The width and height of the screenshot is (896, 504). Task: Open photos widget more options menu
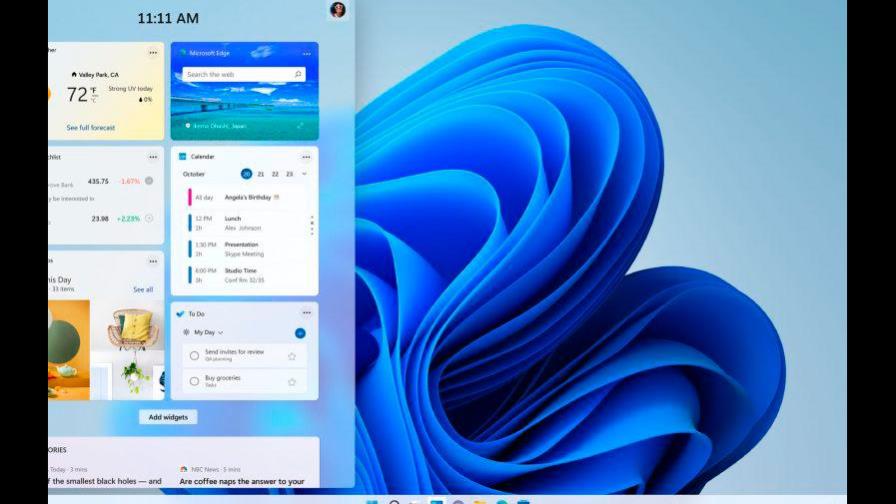(153, 261)
